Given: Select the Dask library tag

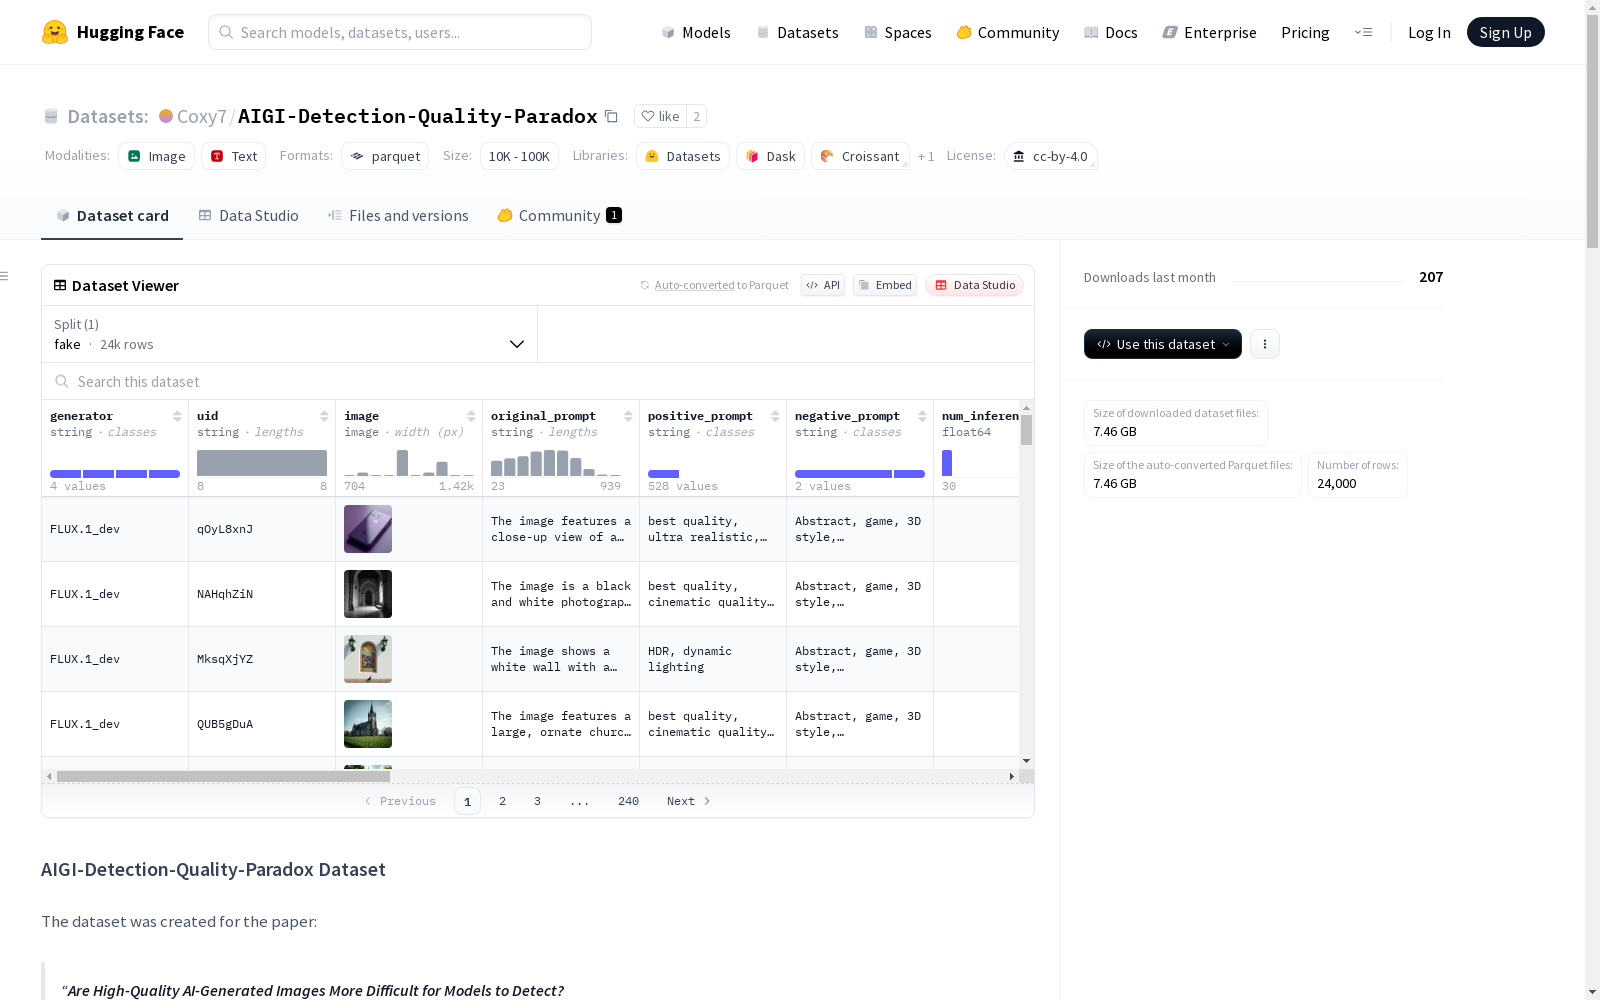Looking at the screenshot, I should tap(771, 156).
